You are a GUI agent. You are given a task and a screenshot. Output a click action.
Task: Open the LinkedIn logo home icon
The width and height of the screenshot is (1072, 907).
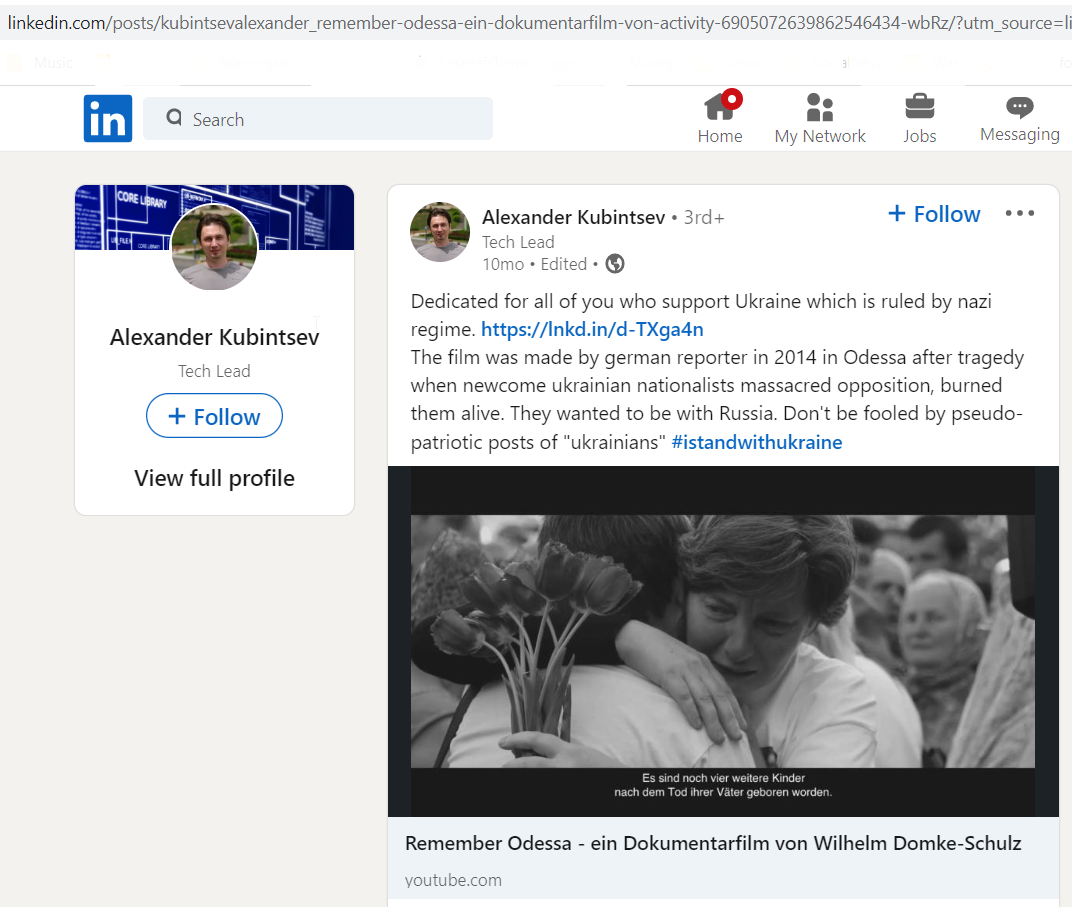coord(108,118)
